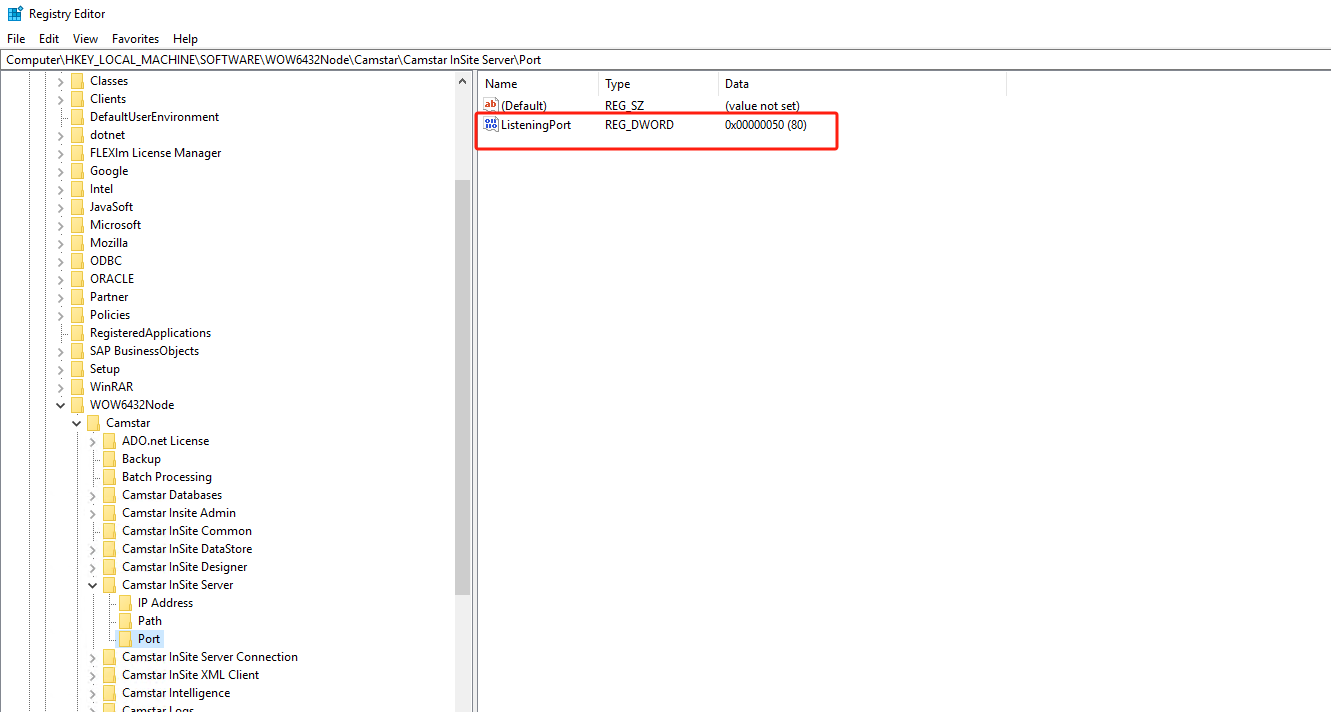Image resolution: width=1331 pixels, height=712 pixels.
Task: Select the open Port folder icon
Action: click(126, 639)
